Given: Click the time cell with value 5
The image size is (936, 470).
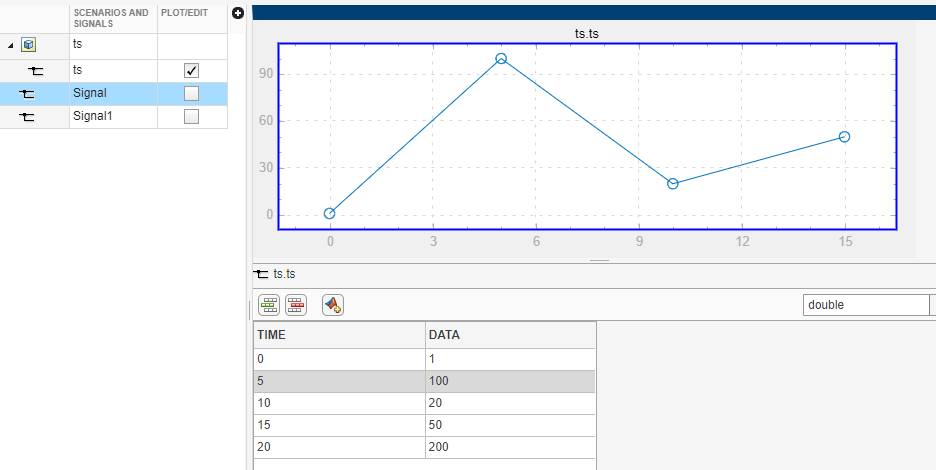Looking at the screenshot, I should (339, 381).
